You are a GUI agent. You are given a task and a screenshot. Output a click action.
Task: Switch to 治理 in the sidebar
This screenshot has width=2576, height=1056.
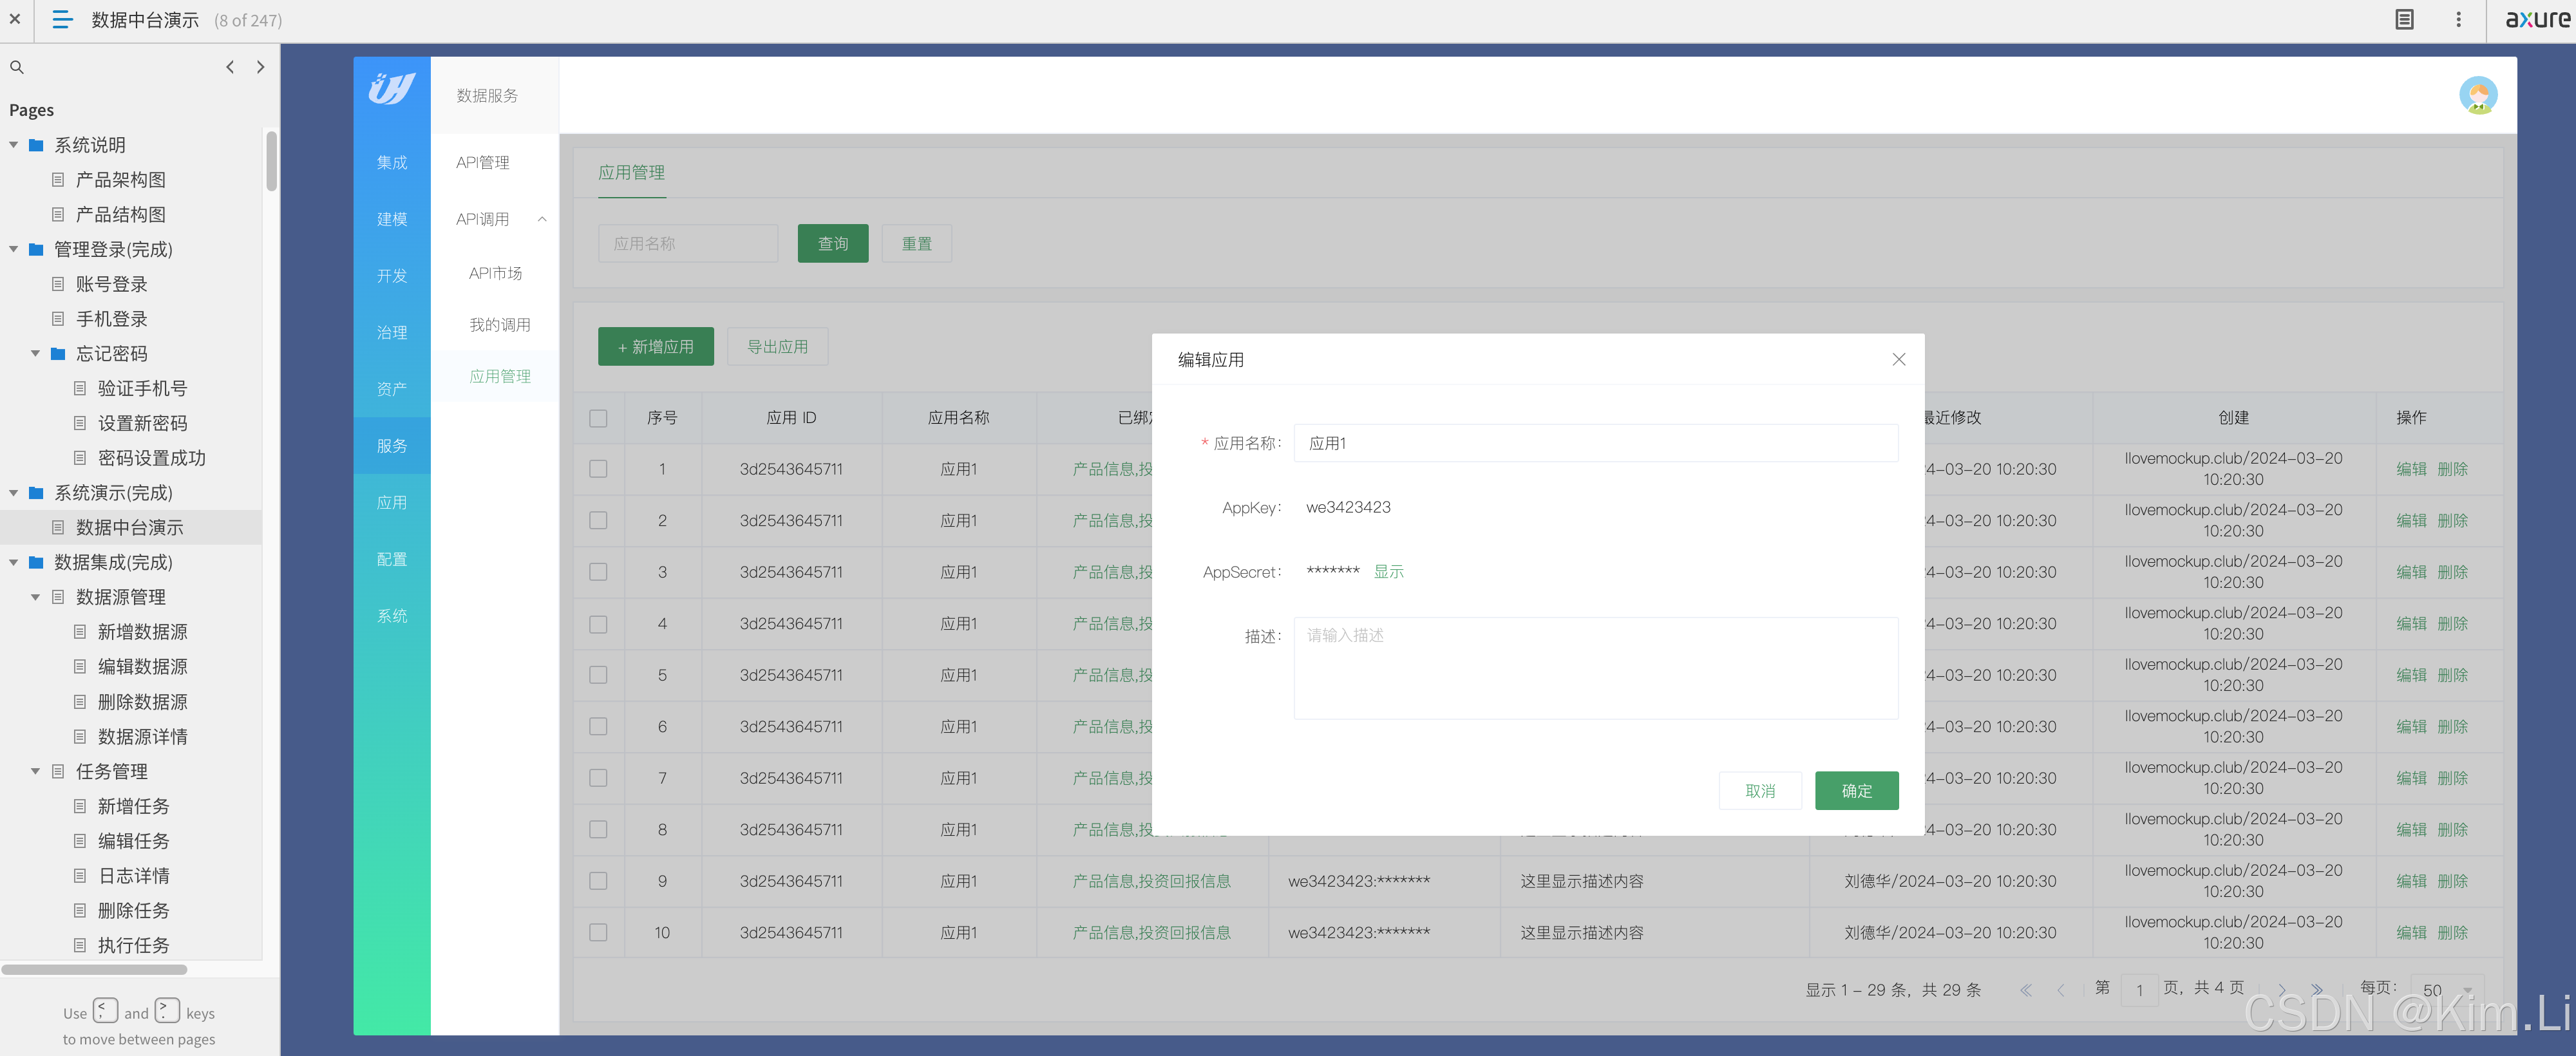[x=392, y=332]
